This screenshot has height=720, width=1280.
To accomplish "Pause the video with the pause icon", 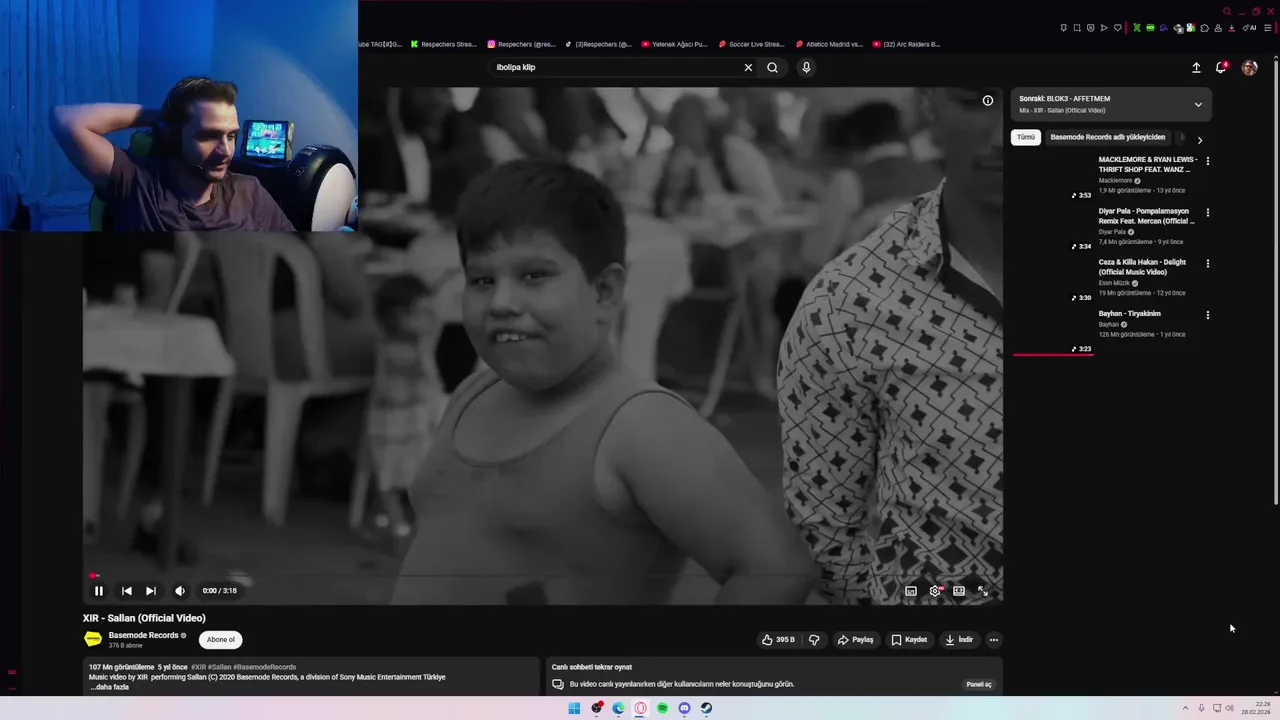I will coord(98,591).
